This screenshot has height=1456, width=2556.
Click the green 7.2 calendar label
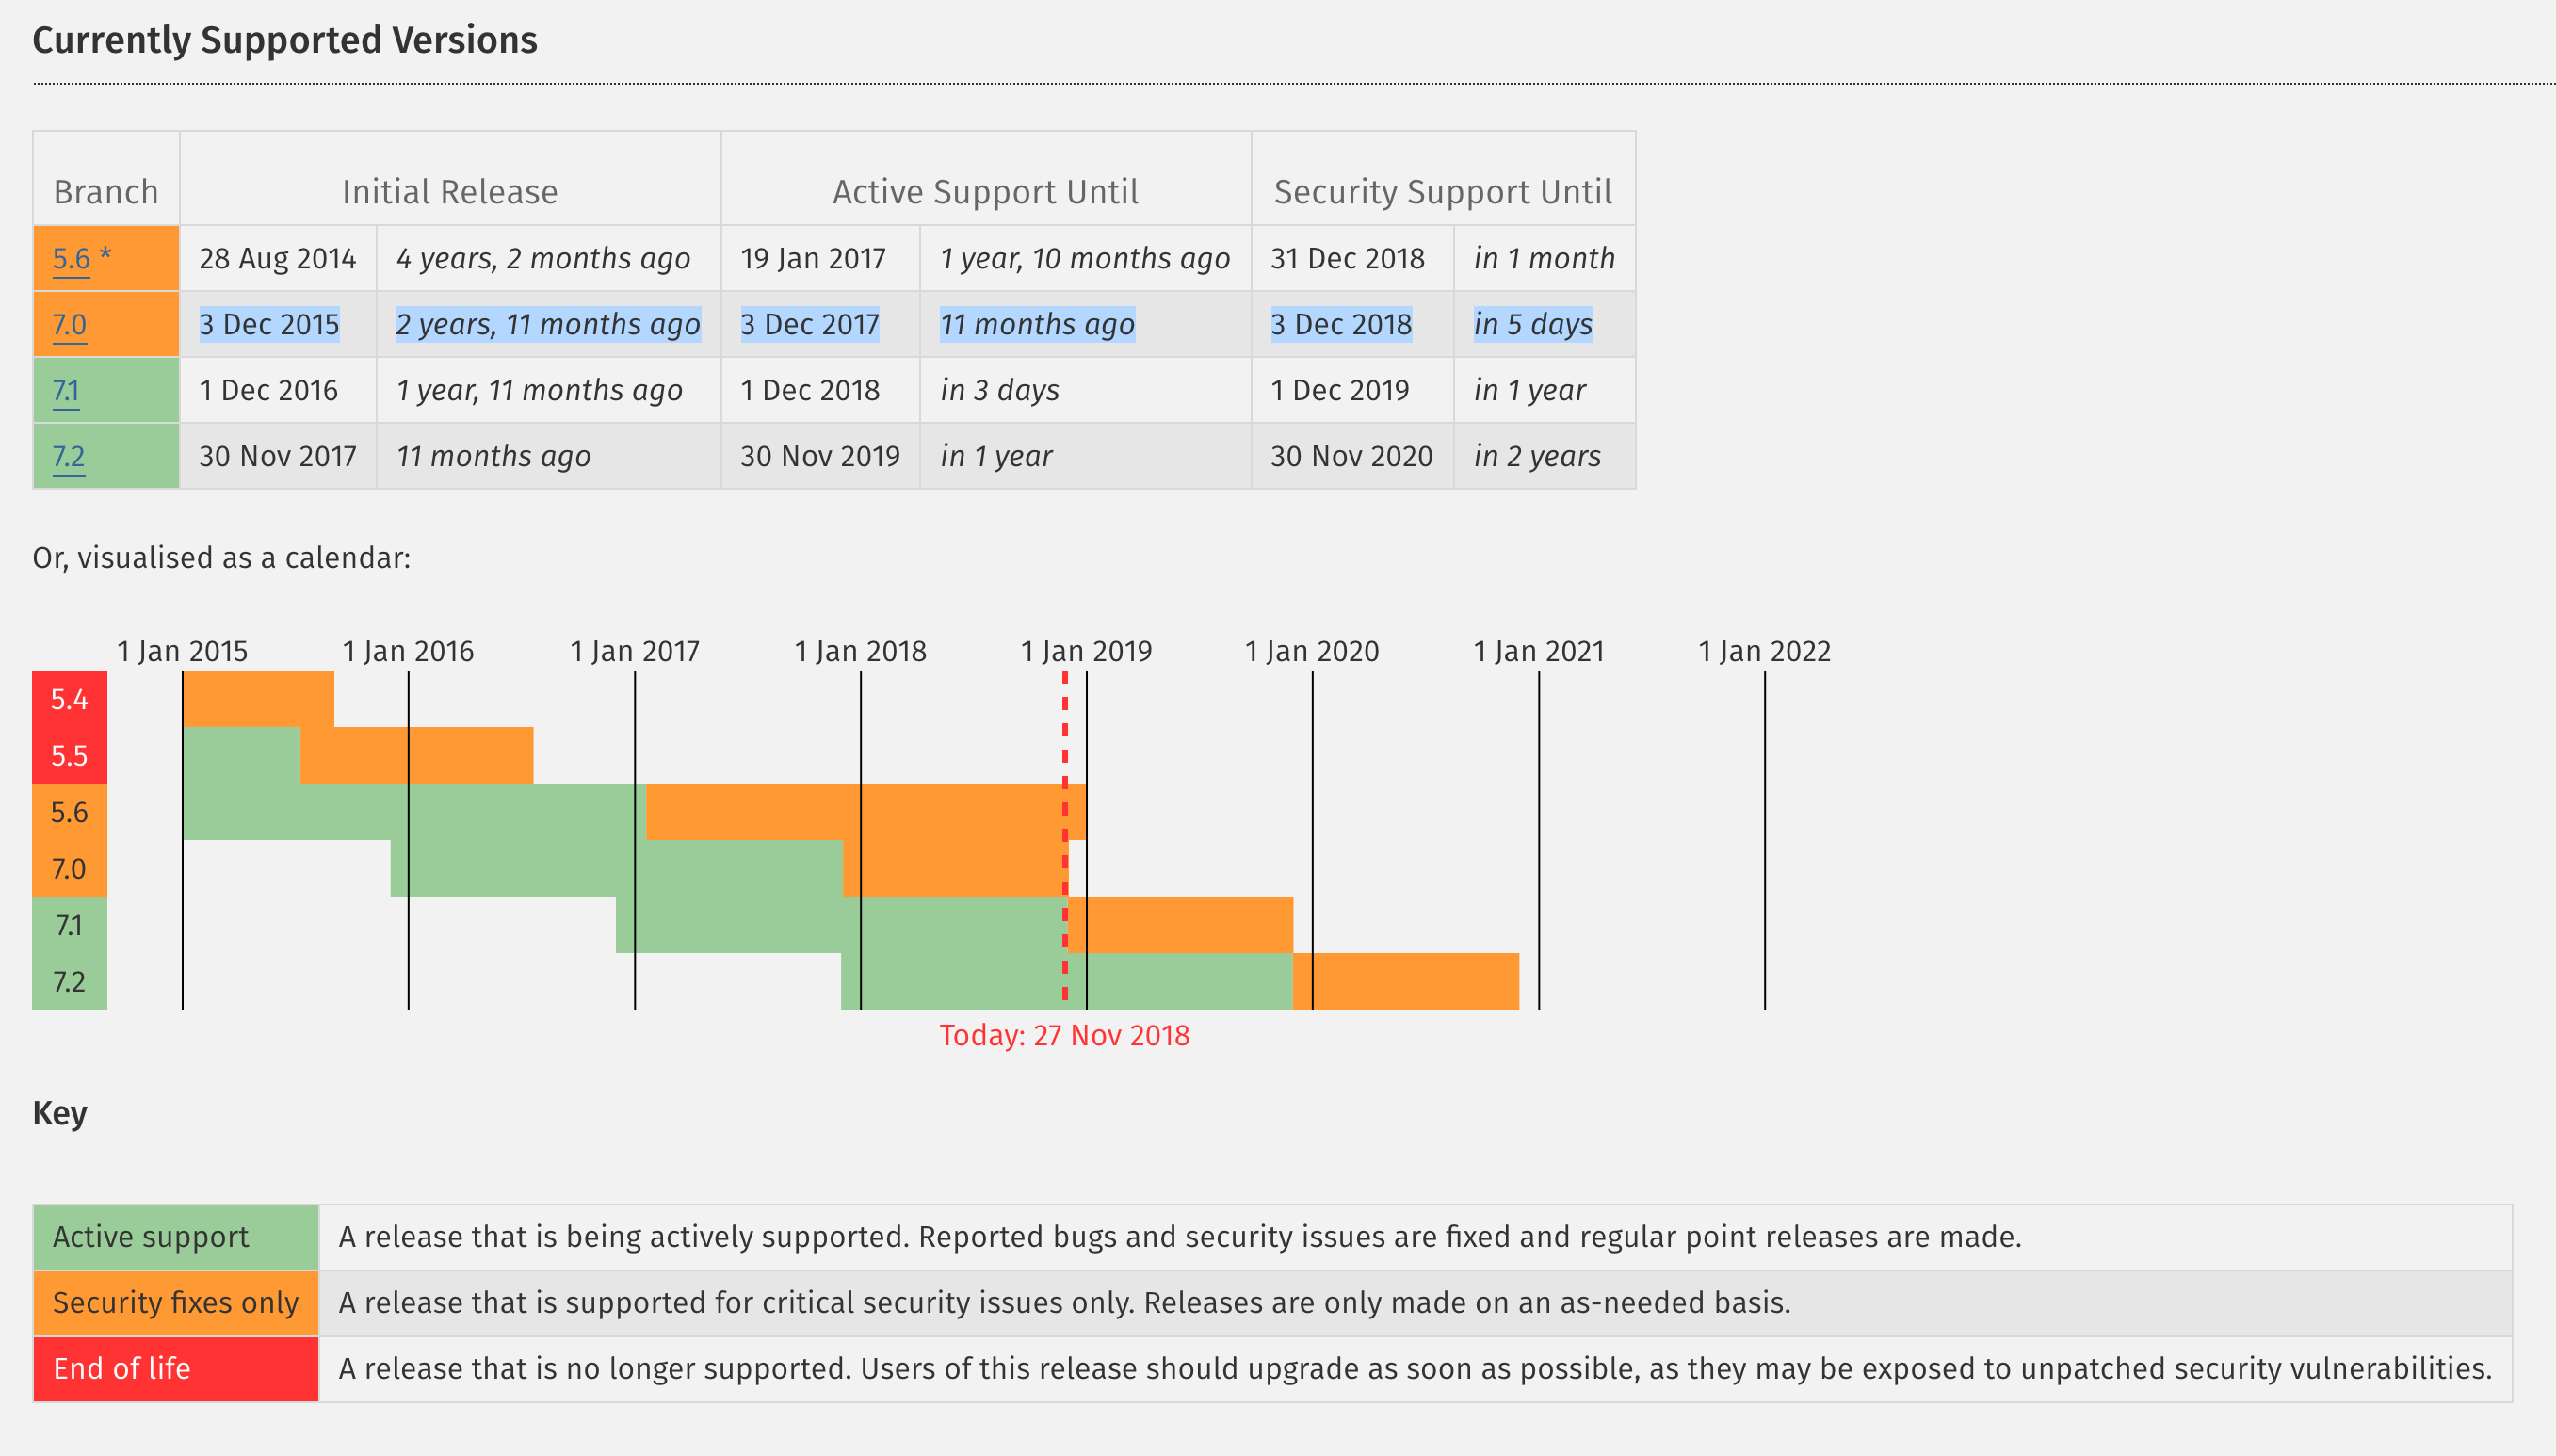click(69, 981)
